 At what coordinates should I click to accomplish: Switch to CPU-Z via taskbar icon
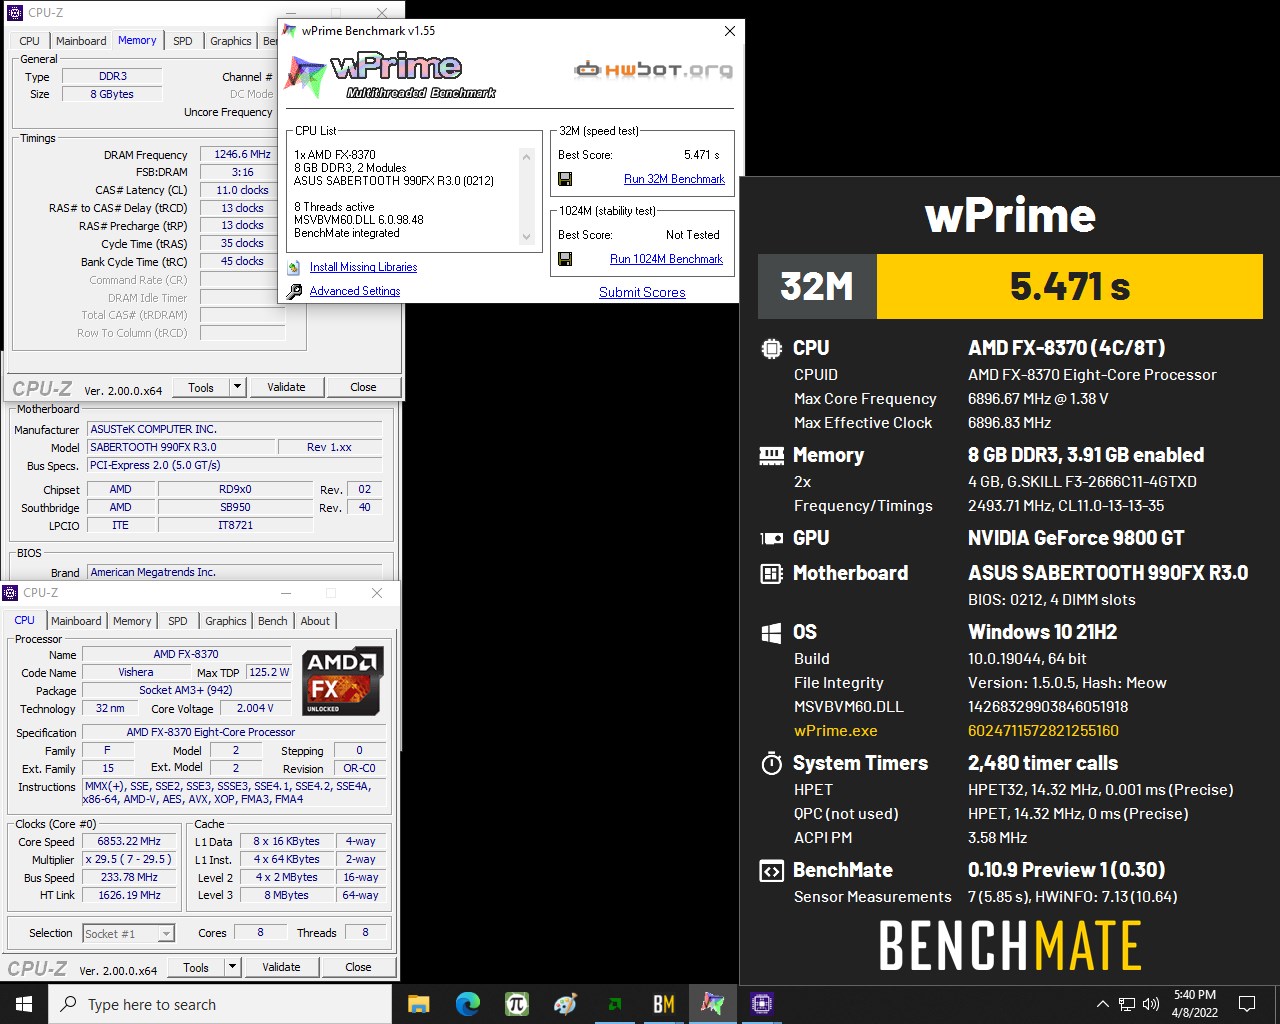pos(762,1004)
